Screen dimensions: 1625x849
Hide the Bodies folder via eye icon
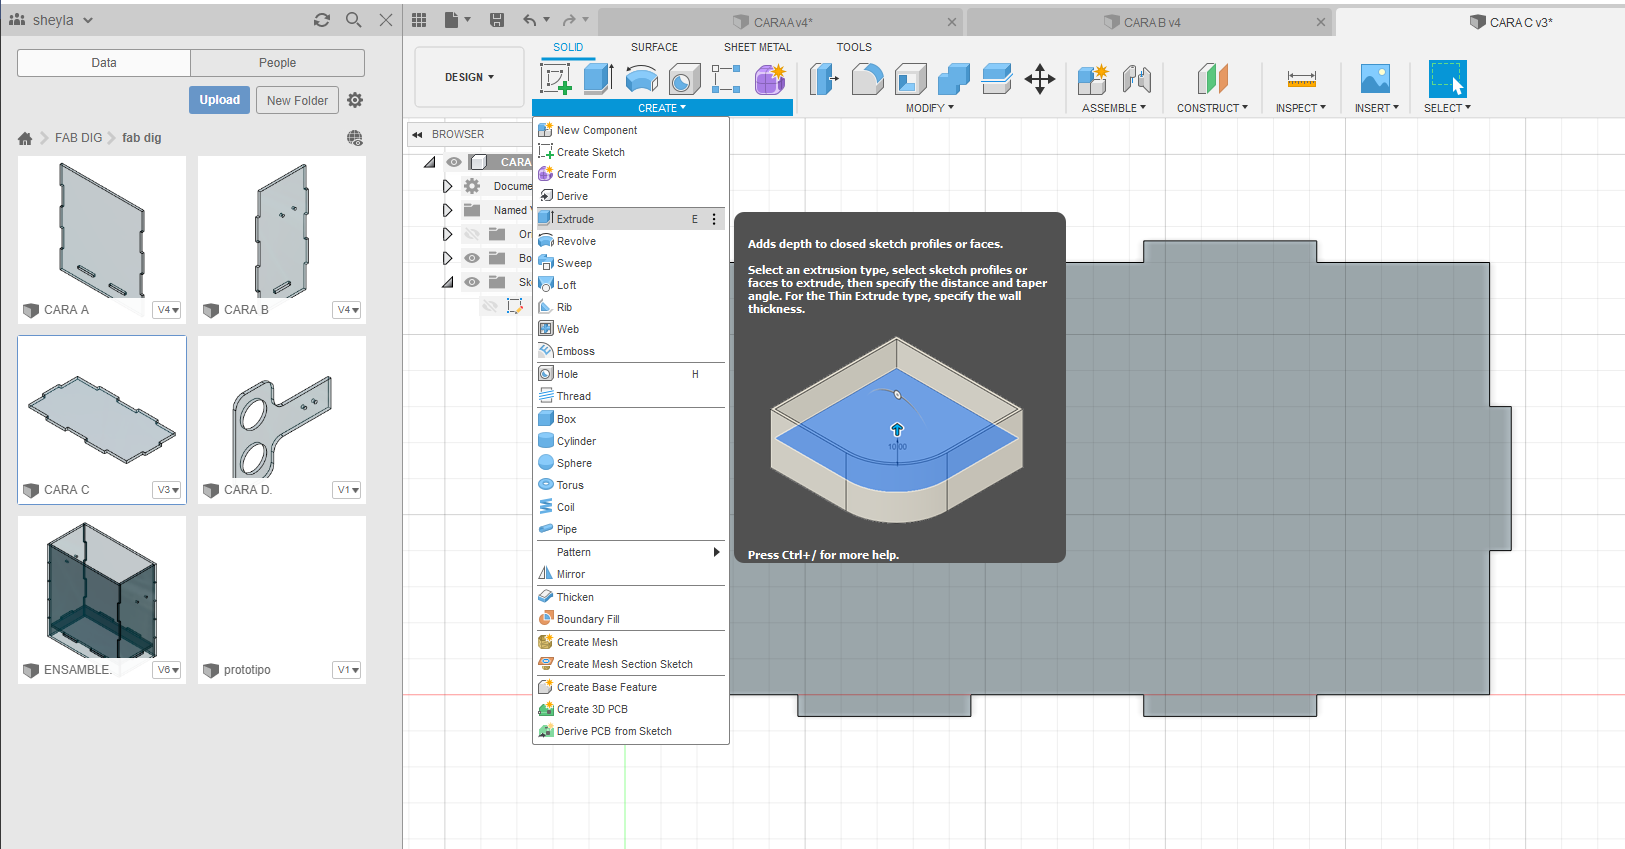tap(472, 258)
